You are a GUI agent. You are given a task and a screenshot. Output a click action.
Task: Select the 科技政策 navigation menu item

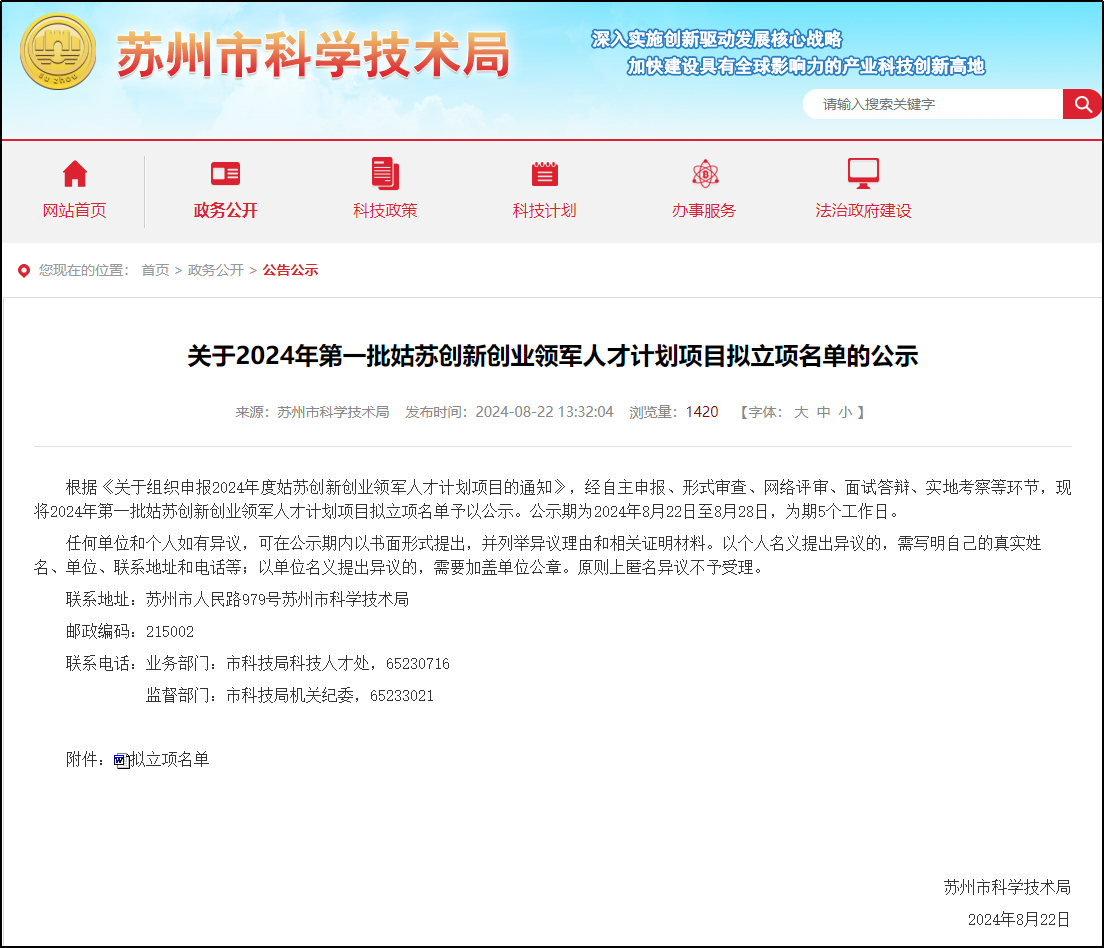click(384, 211)
